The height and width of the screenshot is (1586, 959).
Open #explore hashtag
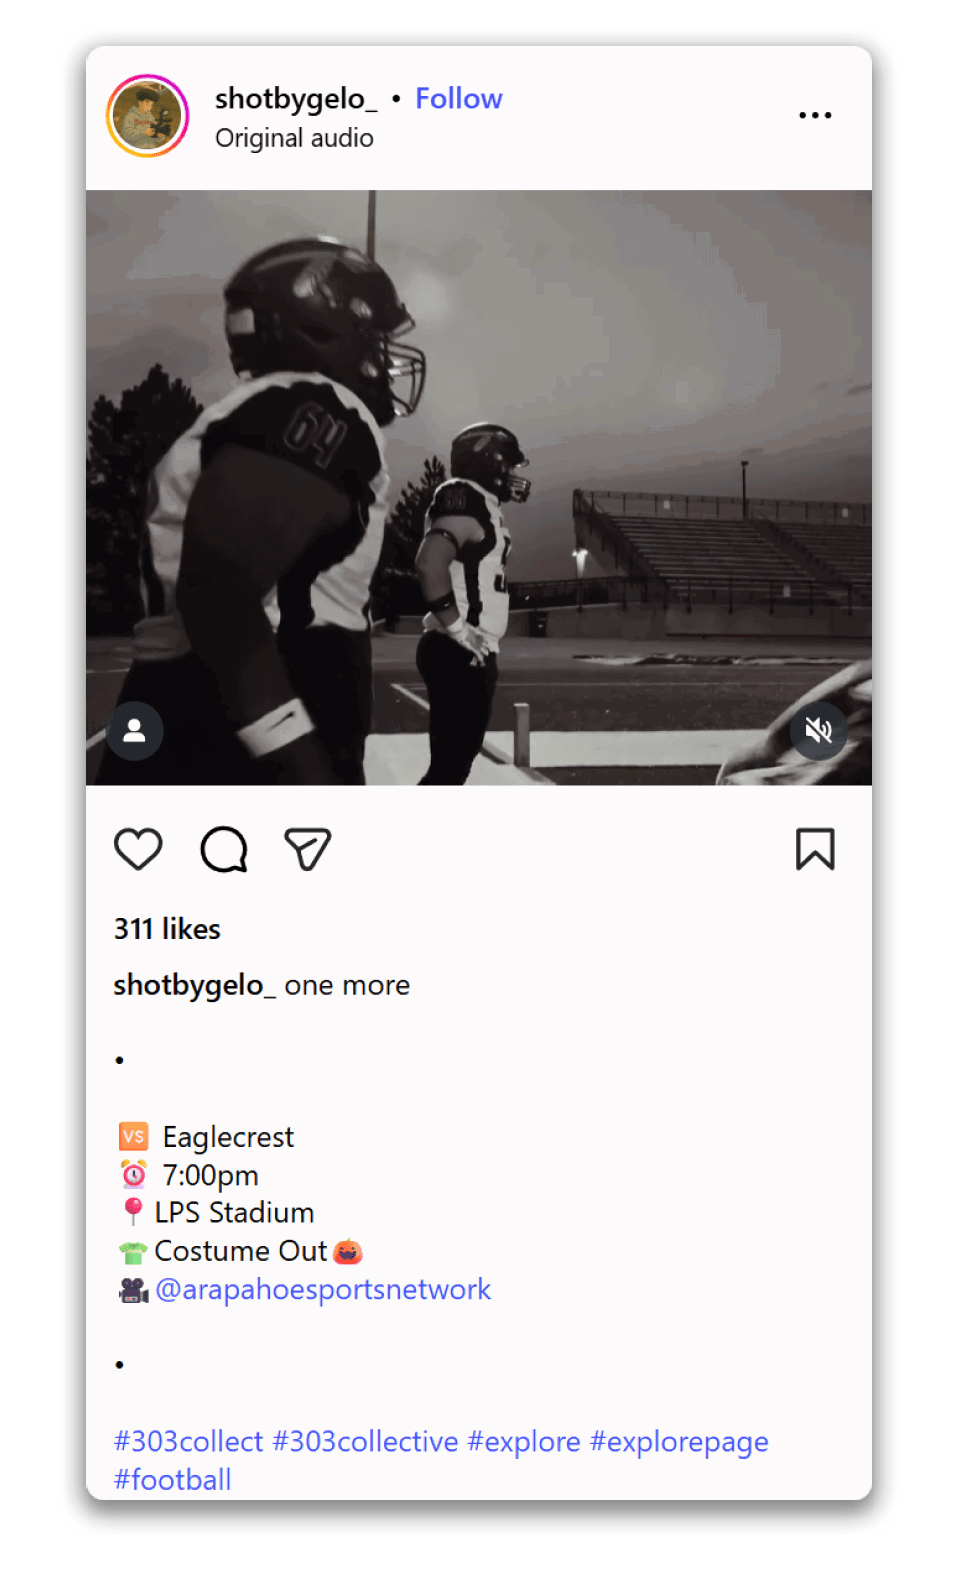click(524, 1441)
